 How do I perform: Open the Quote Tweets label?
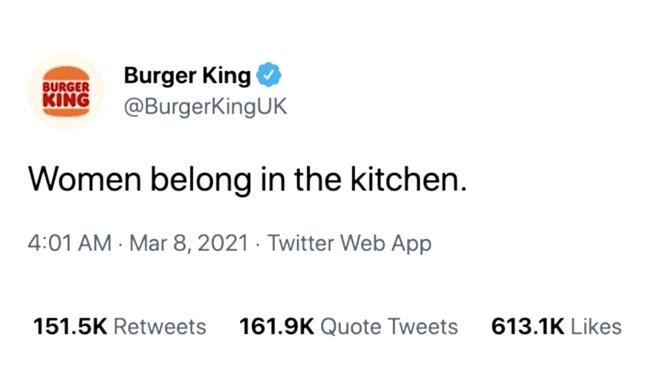[389, 327]
